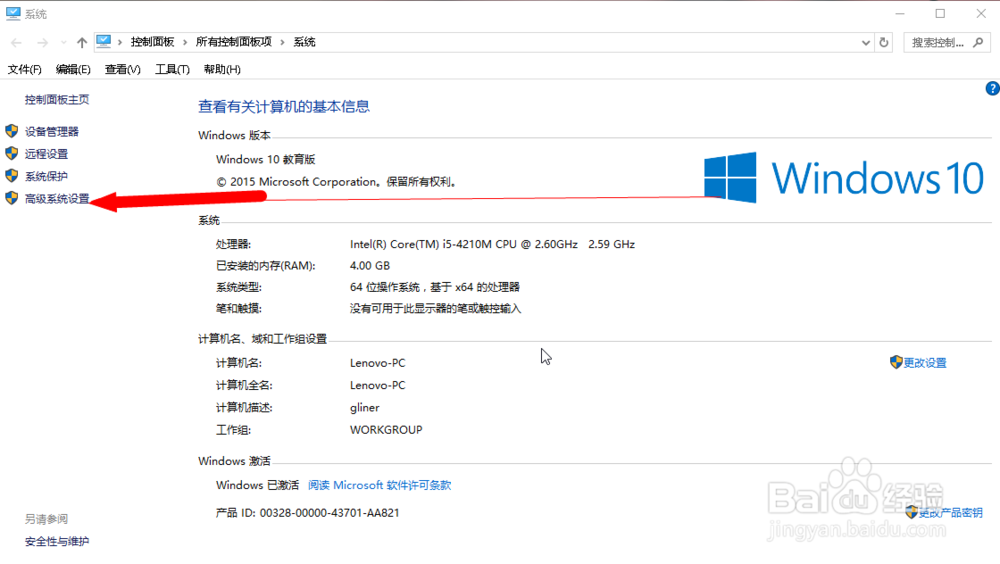Navigate up one level with Up arrow
This screenshot has height=564, width=1000.
tap(82, 42)
